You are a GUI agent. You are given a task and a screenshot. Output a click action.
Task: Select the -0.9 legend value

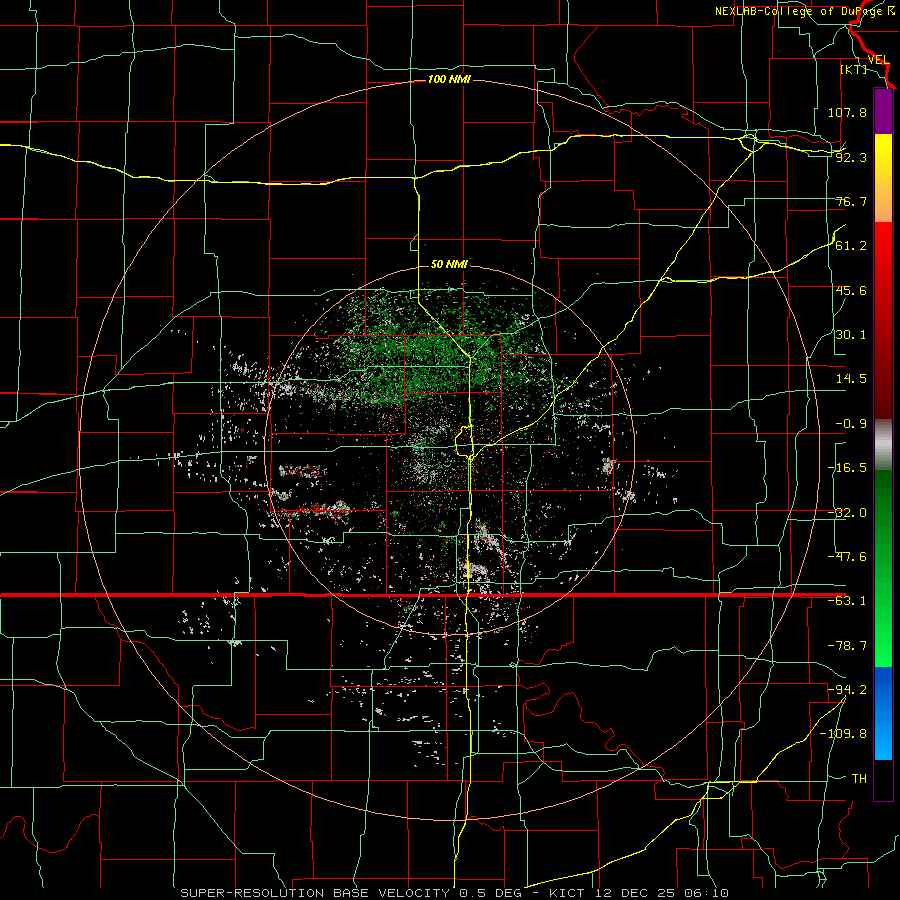tap(851, 424)
